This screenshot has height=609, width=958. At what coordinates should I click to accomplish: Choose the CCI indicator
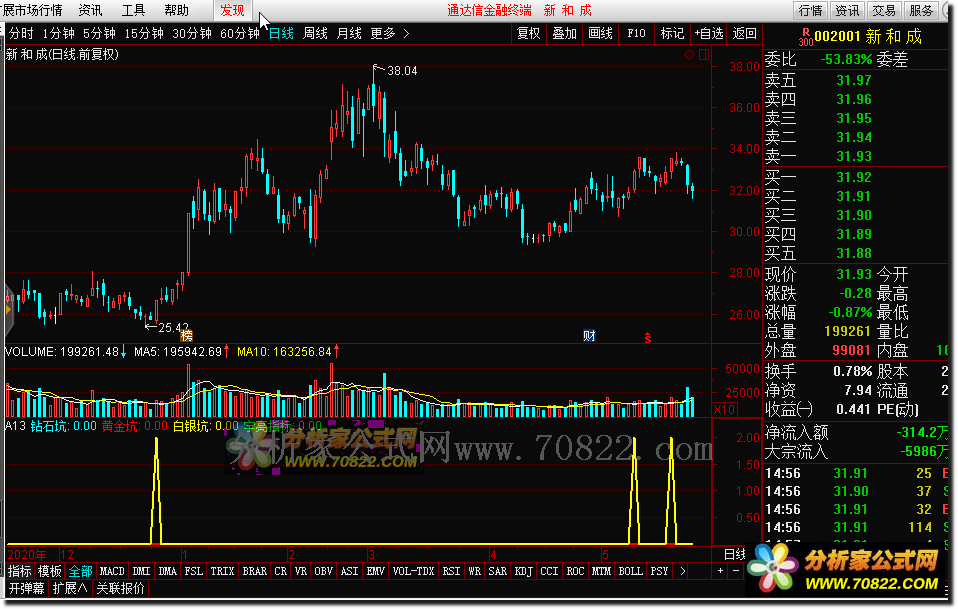pos(549,571)
